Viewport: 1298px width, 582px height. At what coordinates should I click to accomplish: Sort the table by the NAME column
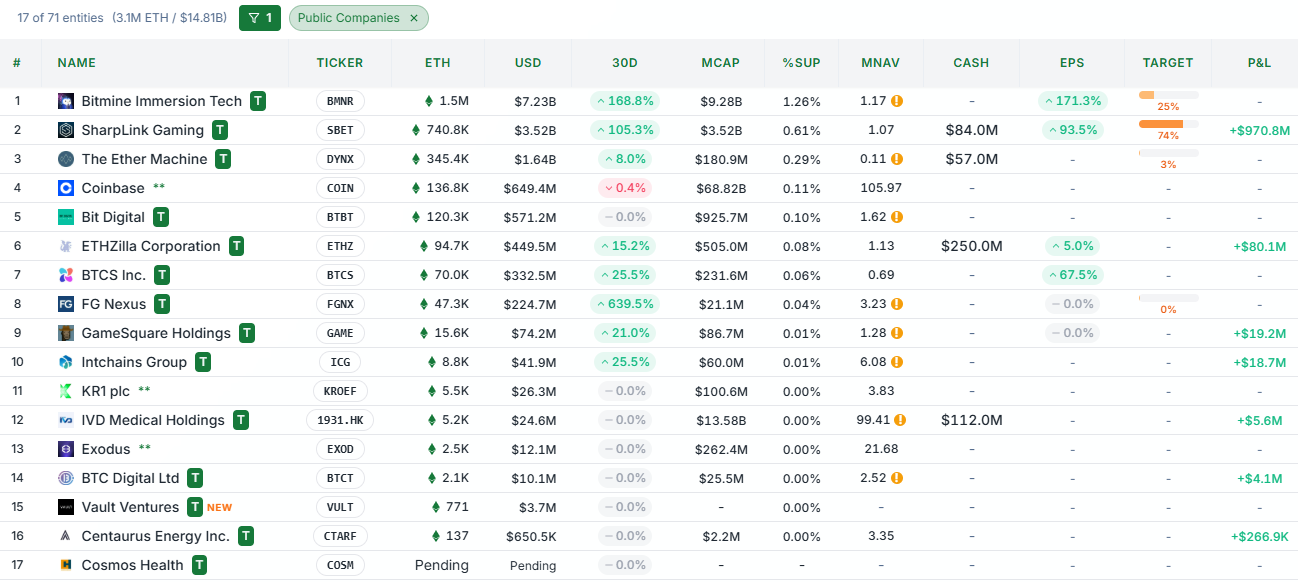click(x=77, y=63)
